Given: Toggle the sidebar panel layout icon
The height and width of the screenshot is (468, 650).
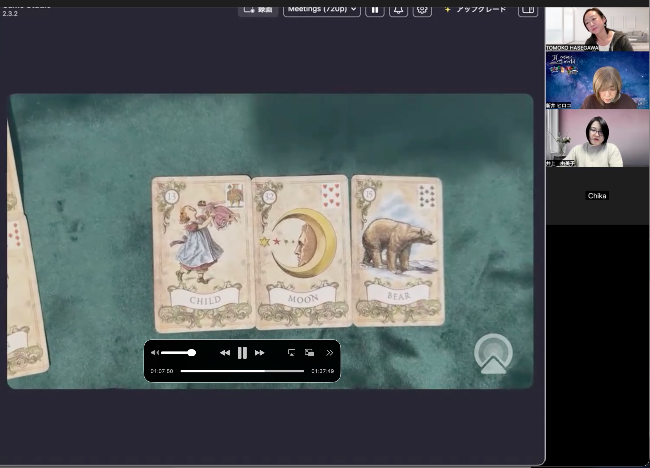Looking at the screenshot, I should point(527,9).
